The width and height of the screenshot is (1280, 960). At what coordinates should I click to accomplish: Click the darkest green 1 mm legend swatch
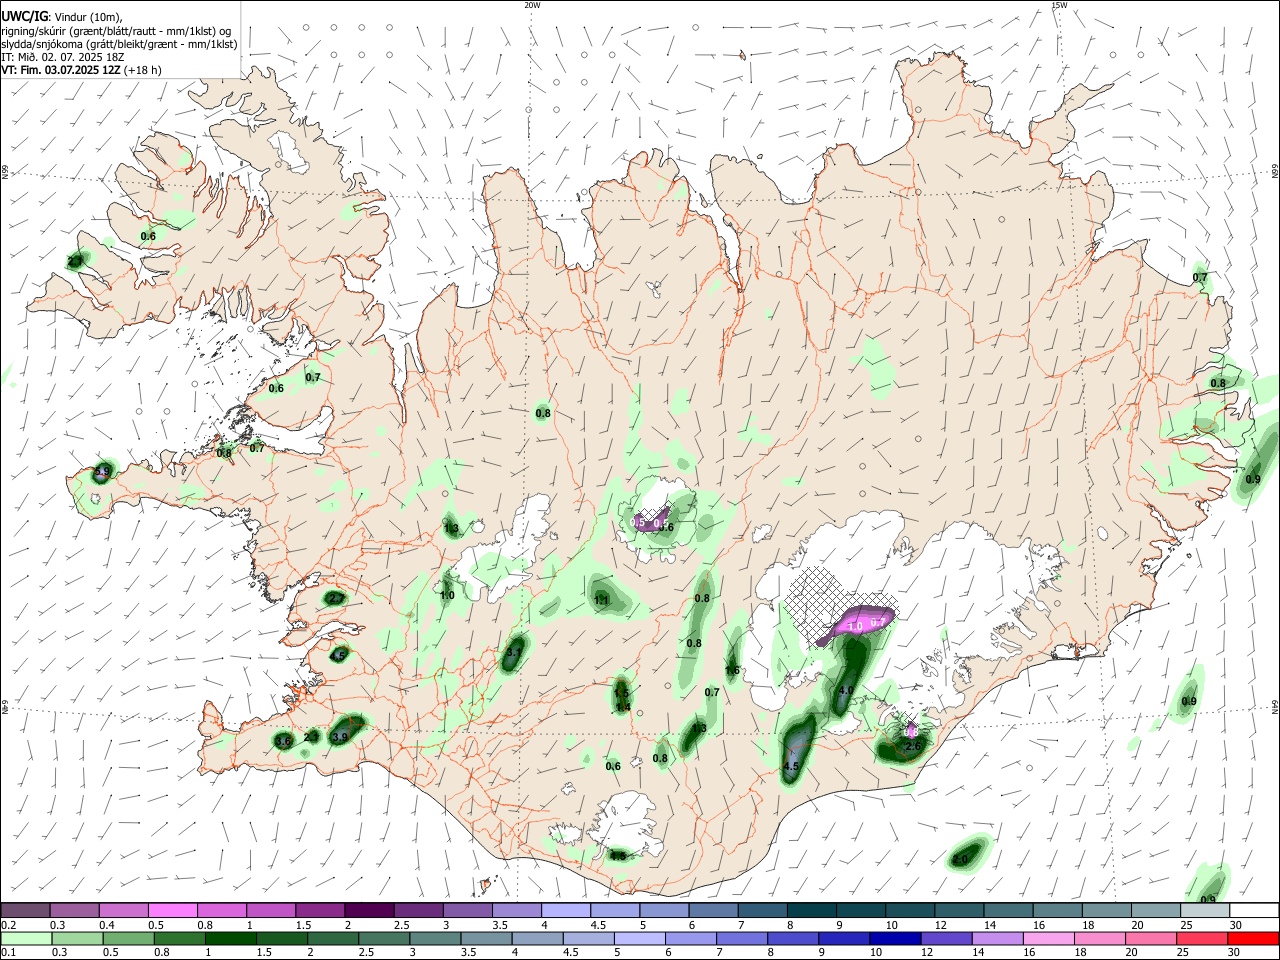click(x=229, y=938)
